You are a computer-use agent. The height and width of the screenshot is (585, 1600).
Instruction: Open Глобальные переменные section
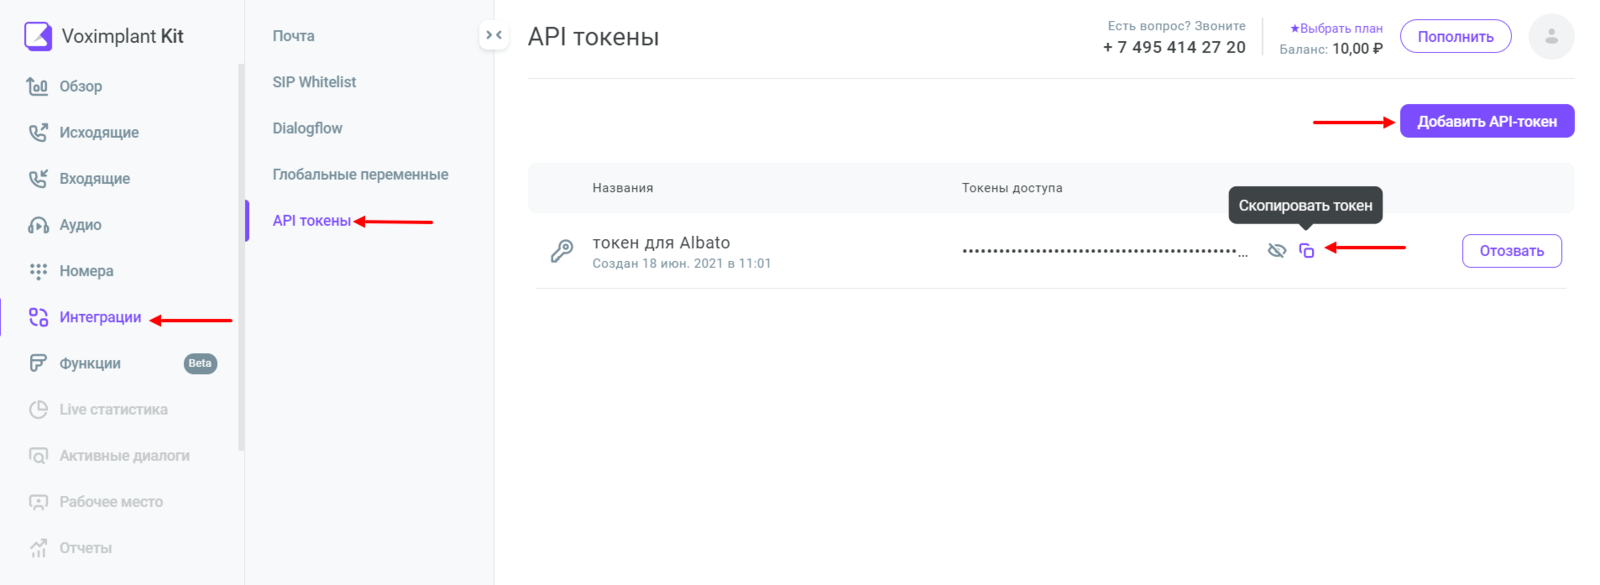click(360, 174)
